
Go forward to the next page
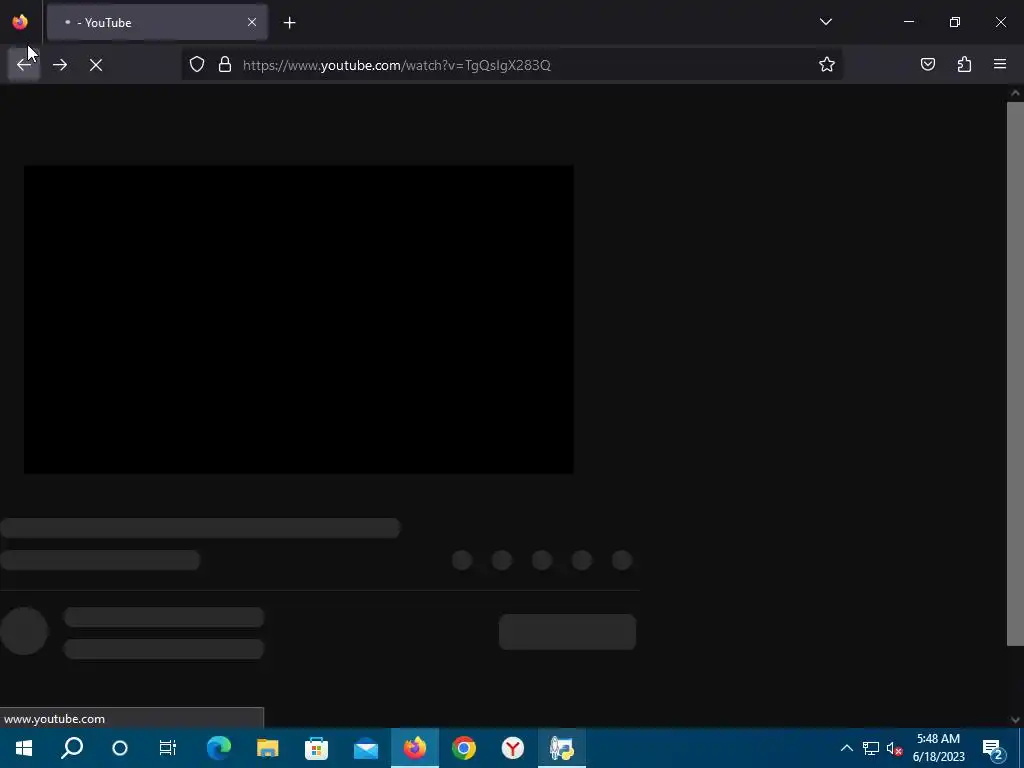[x=60, y=65]
